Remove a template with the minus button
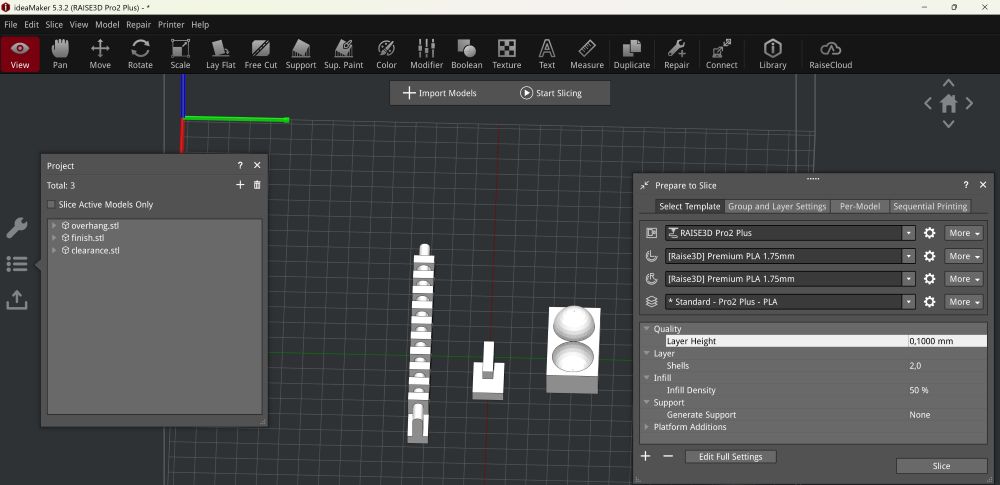The image size is (1000, 485). coord(668,456)
